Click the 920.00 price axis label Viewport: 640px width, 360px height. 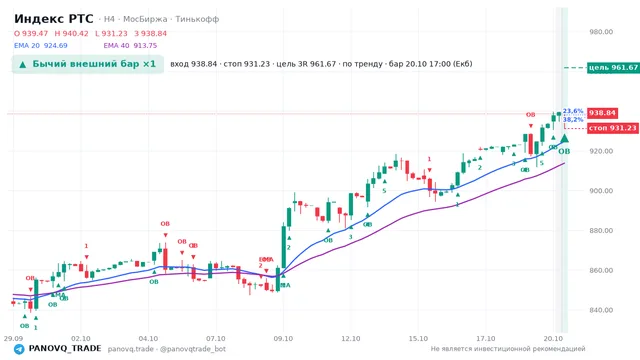601,151
